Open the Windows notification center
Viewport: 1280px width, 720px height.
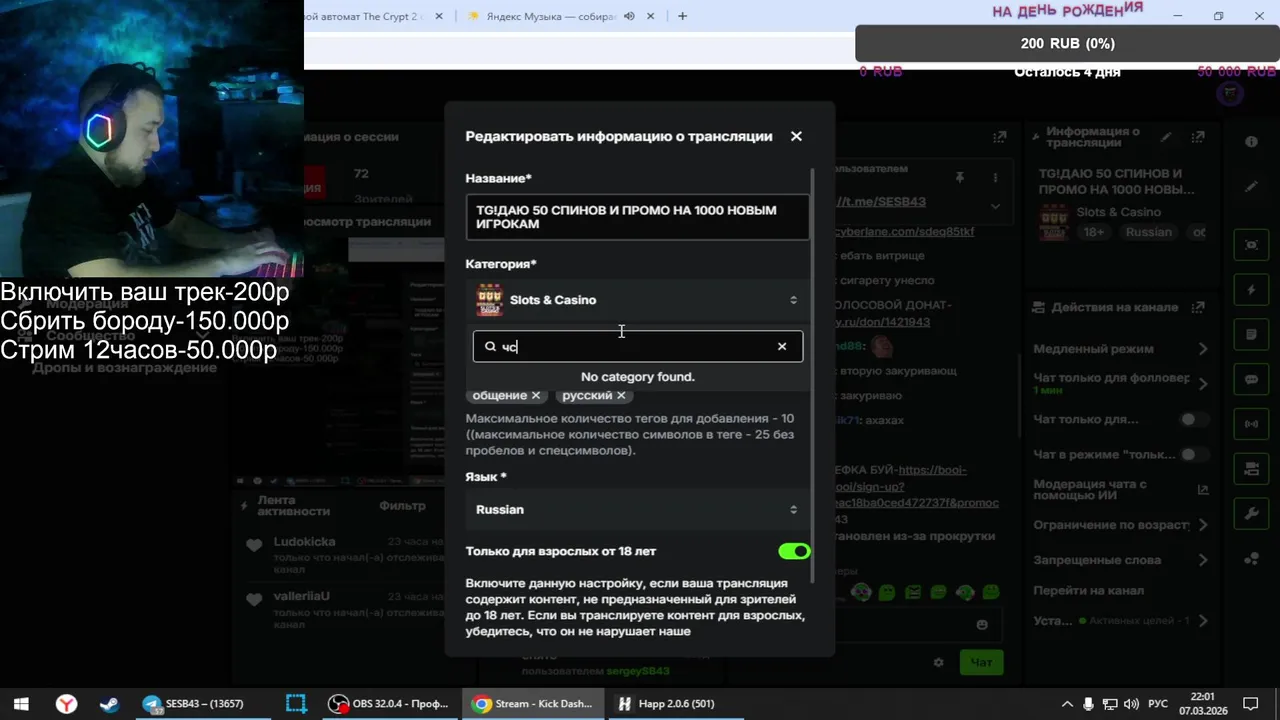point(1250,704)
